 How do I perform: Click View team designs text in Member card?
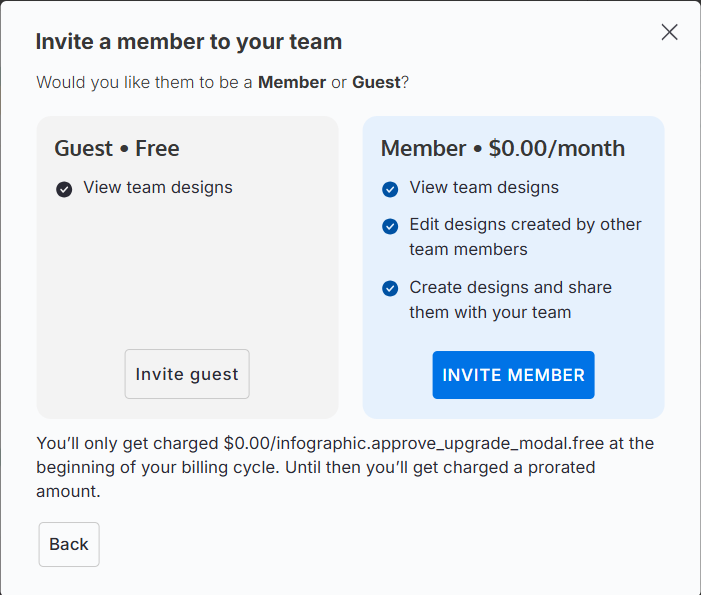point(484,187)
